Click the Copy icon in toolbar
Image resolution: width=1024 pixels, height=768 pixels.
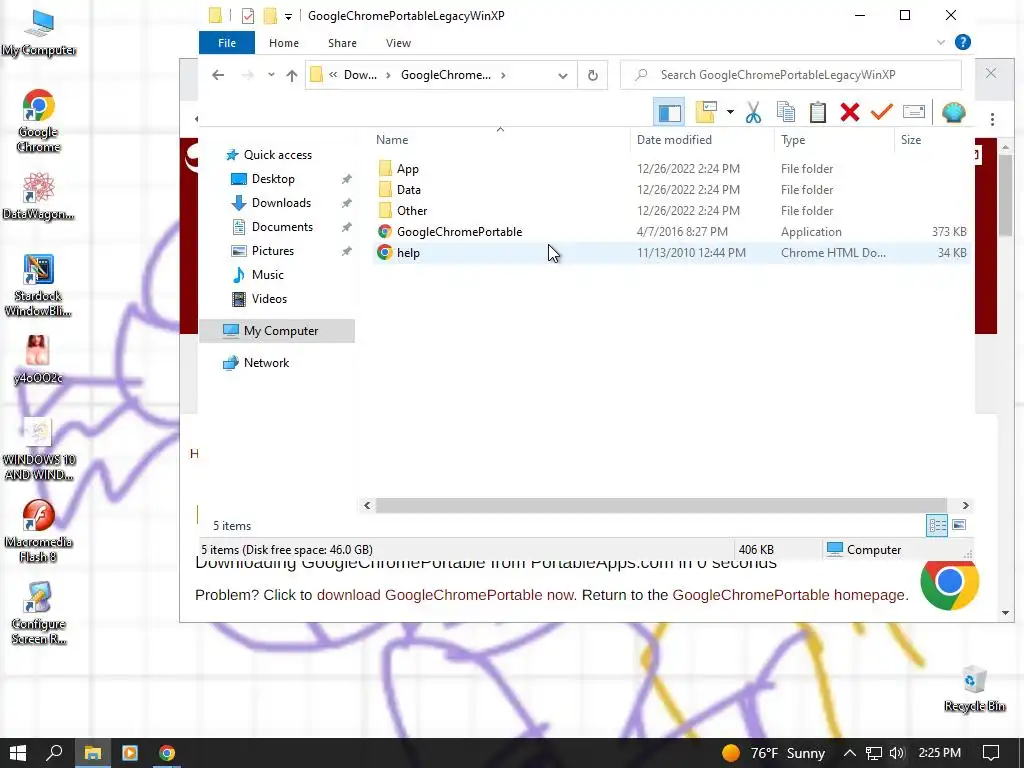[786, 112]
